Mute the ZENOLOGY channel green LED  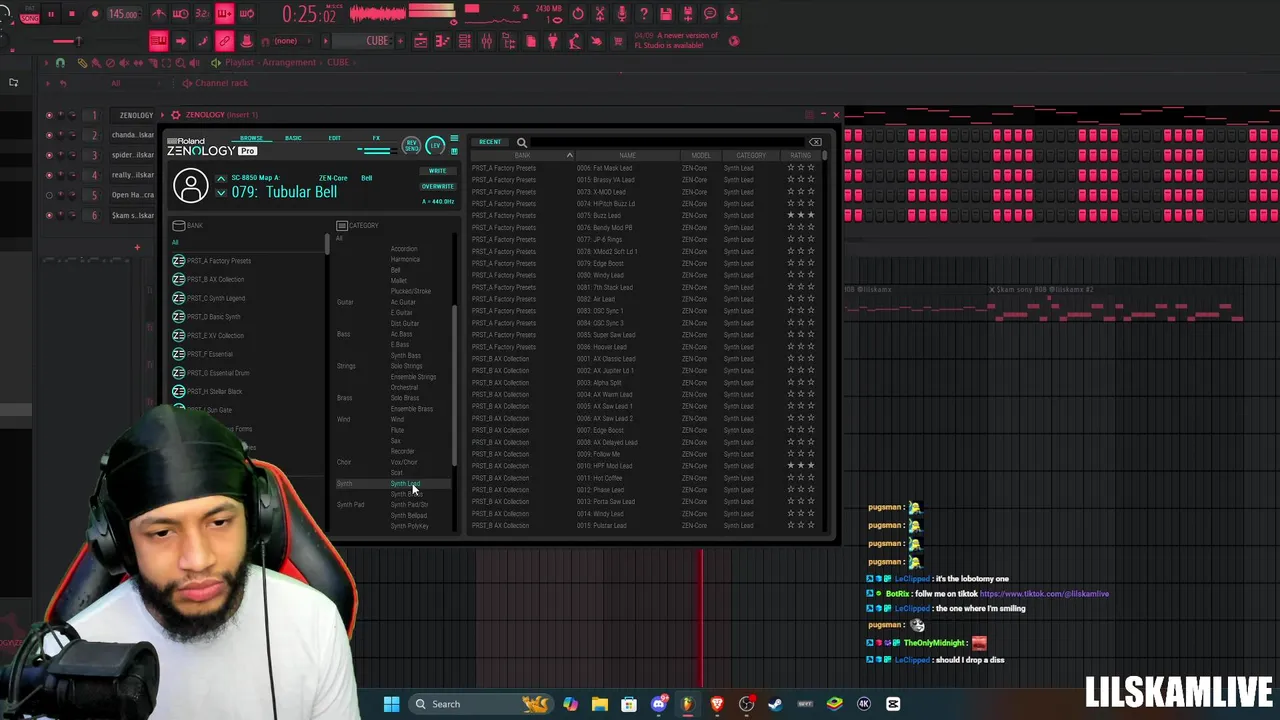(49, 115)
